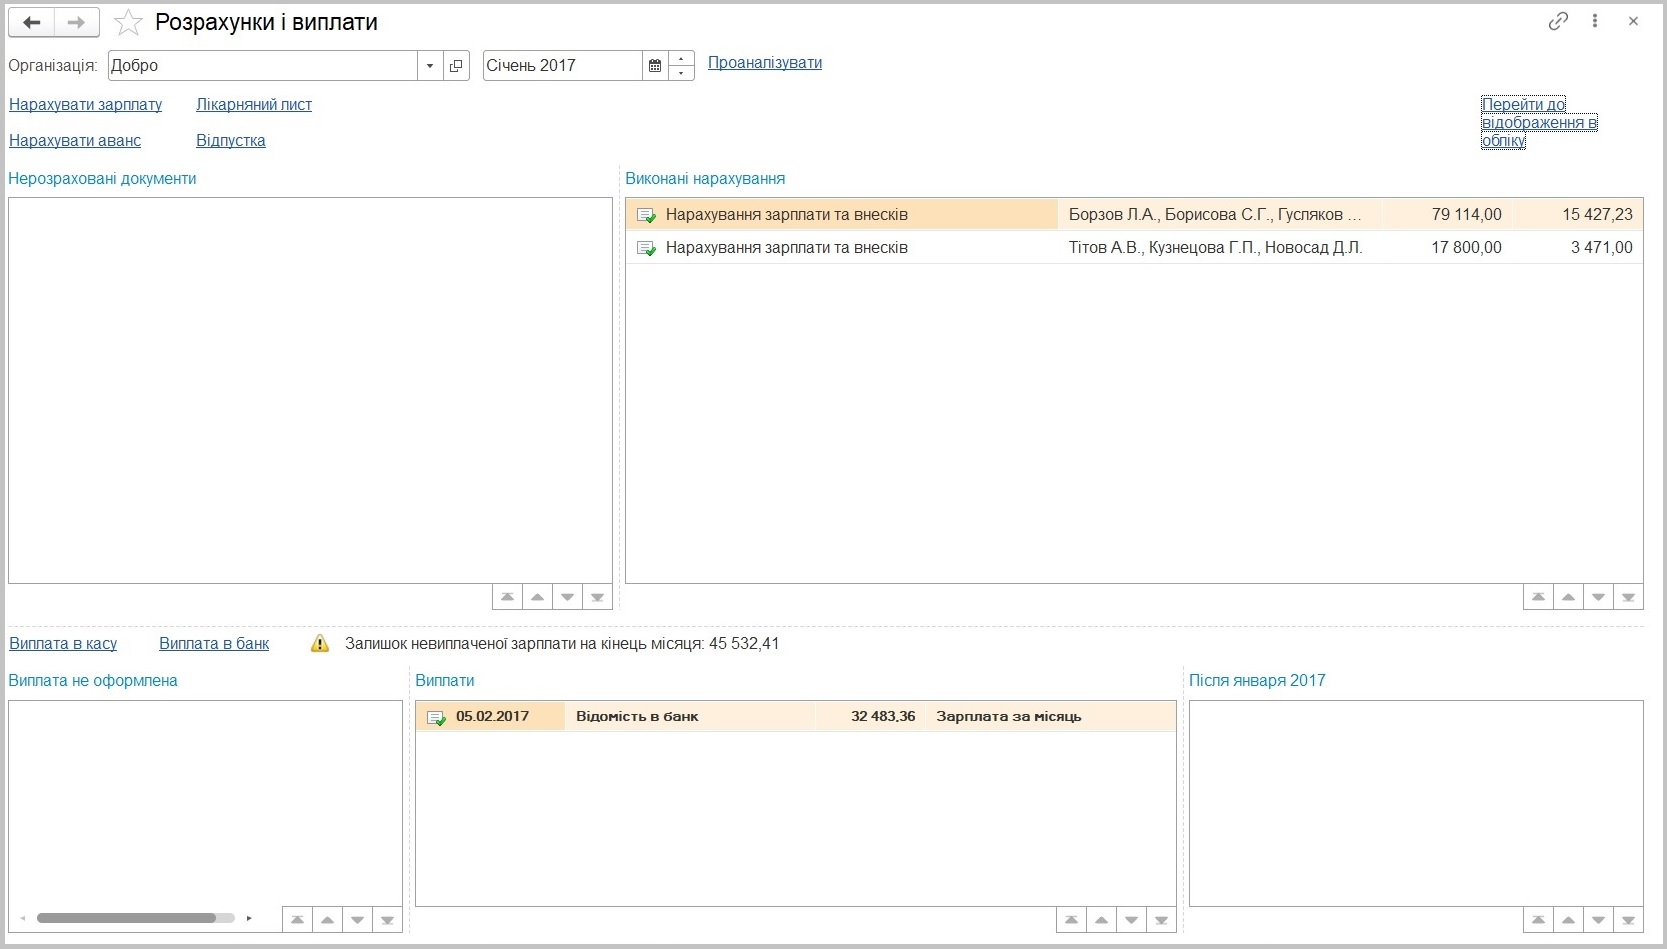Jump to first row in Виплата не оформлена list
The width and height of the screenshot is (1667, 949).
[297, 920]
